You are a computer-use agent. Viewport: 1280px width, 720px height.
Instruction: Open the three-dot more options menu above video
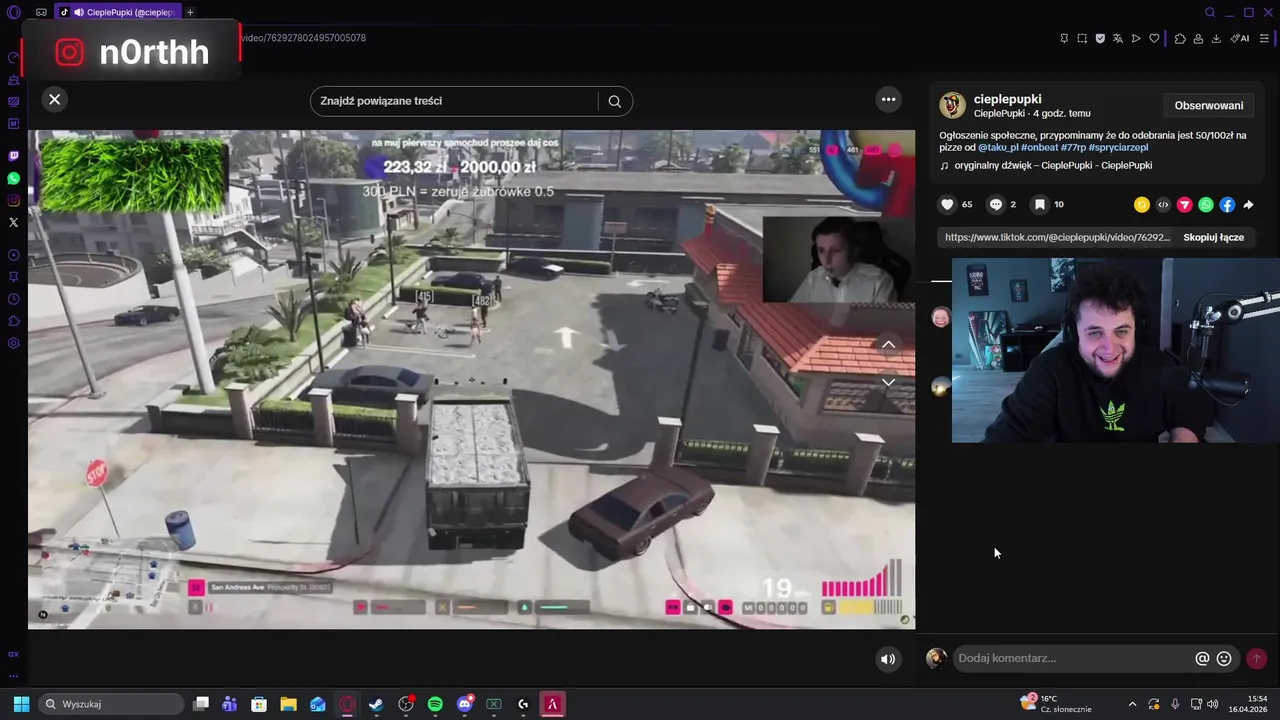click(888, 99)
